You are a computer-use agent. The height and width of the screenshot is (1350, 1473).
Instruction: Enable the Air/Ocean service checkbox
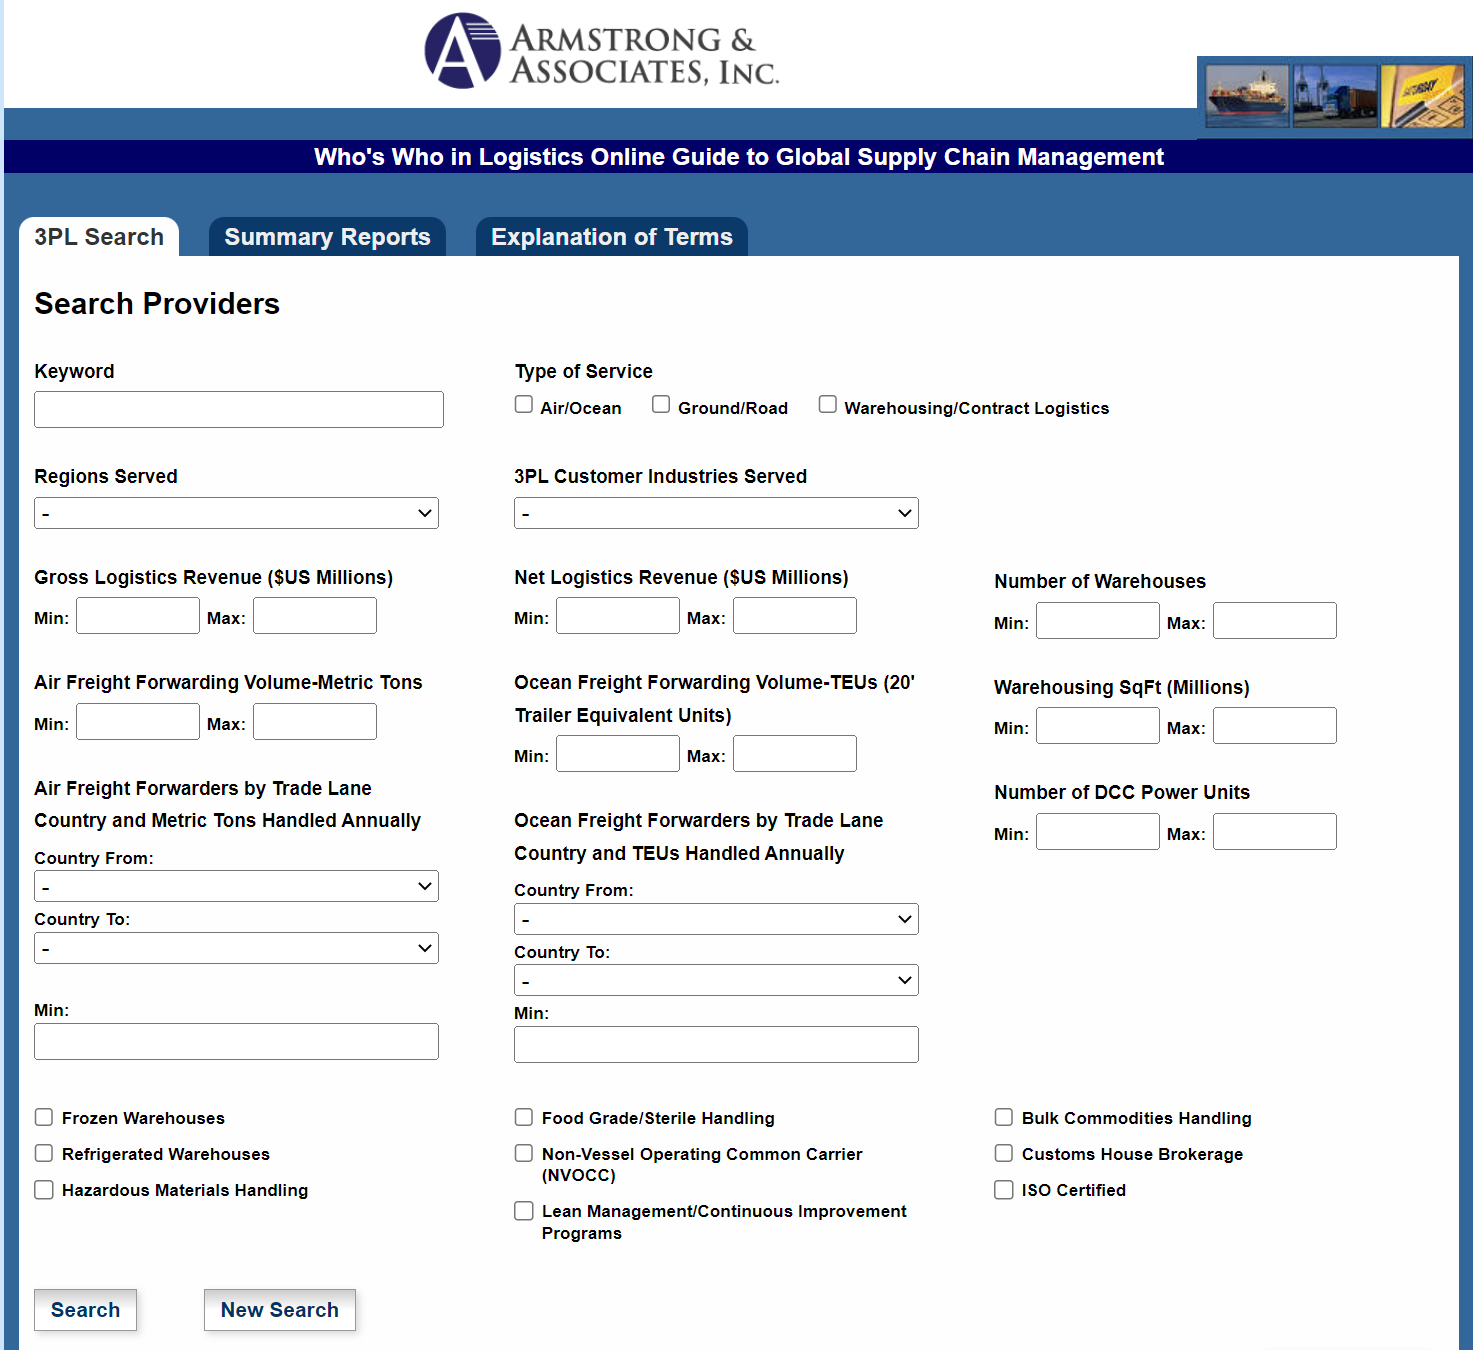click(x=524, y=404)
